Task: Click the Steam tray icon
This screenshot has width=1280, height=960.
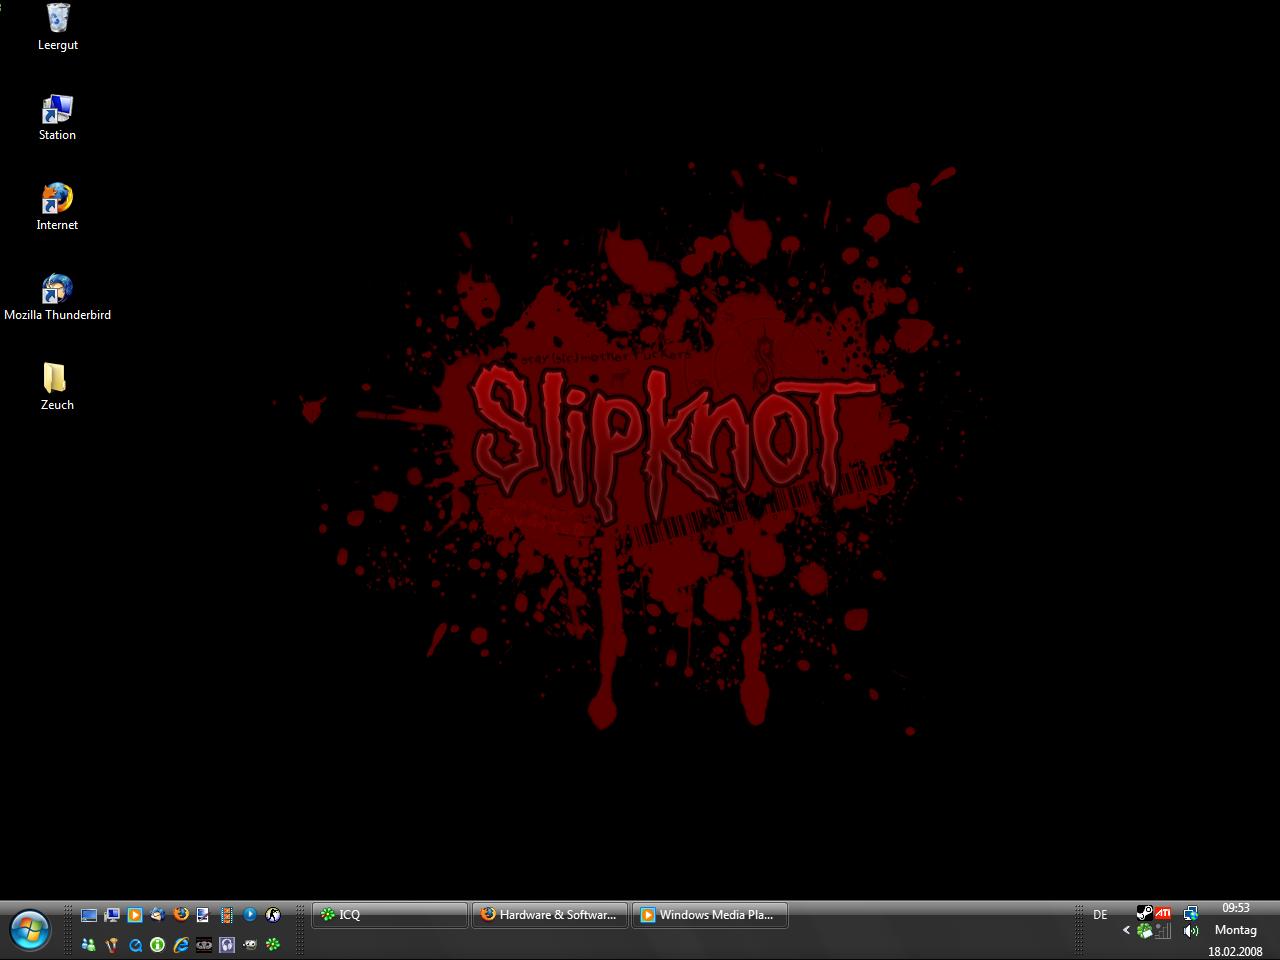Action: [x=1144, y=913]
